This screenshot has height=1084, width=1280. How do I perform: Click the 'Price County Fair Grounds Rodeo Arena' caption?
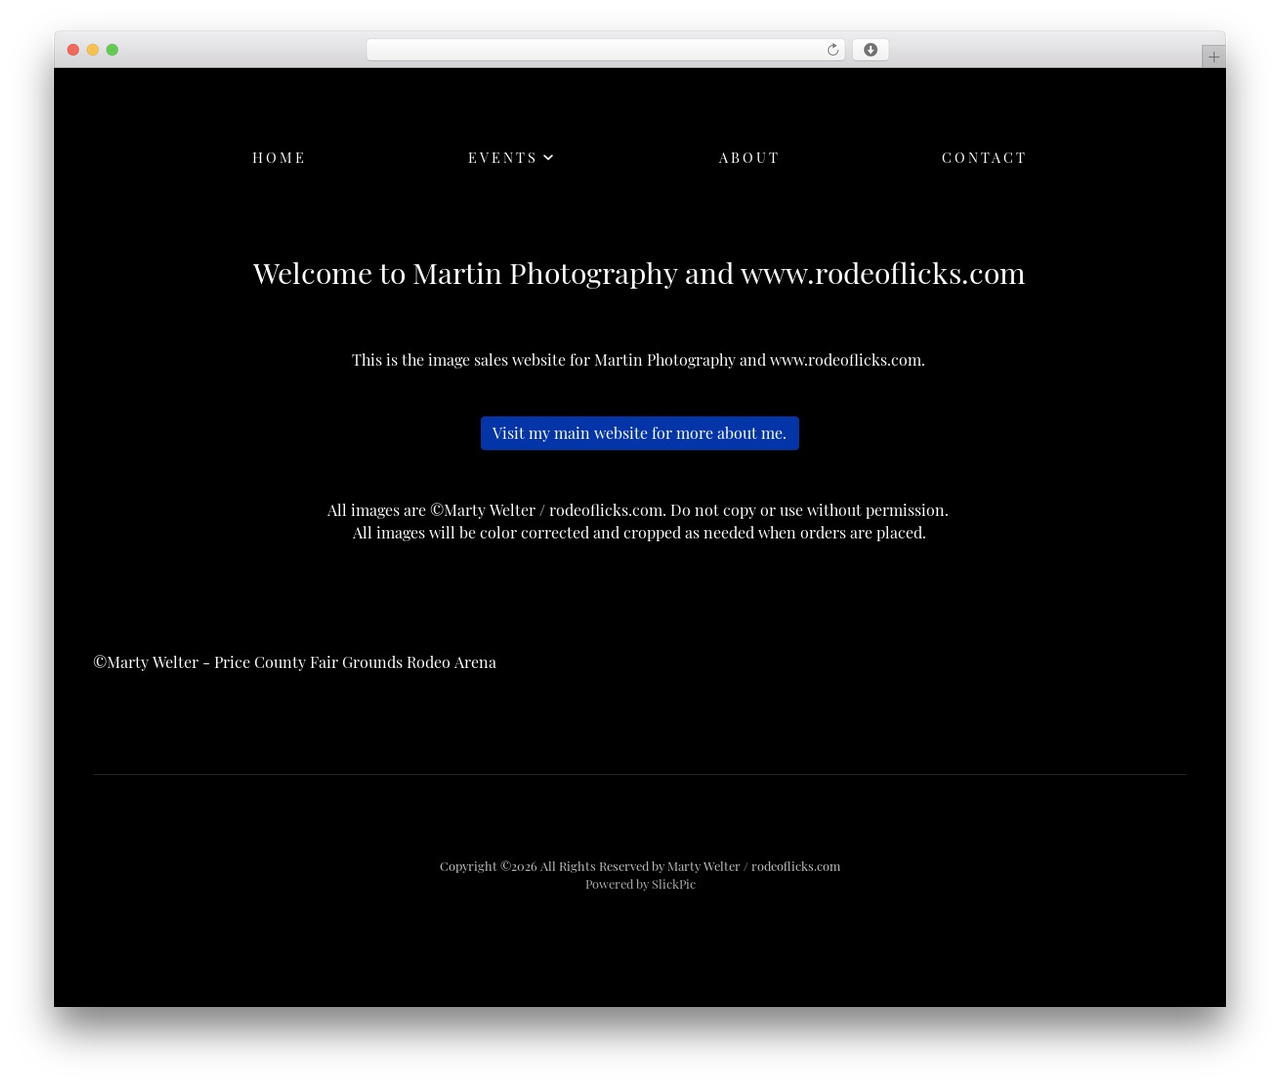click(x=295, y=662)
